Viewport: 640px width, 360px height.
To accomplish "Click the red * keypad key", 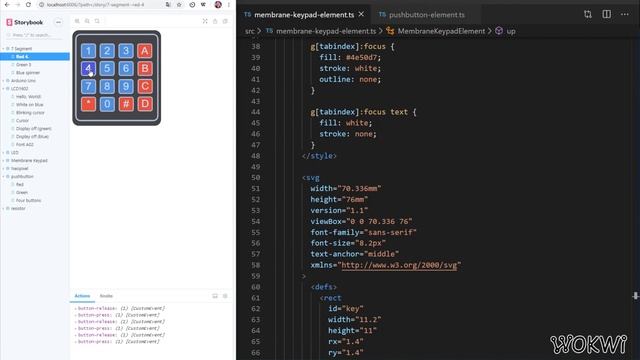I will pos(88,104).
